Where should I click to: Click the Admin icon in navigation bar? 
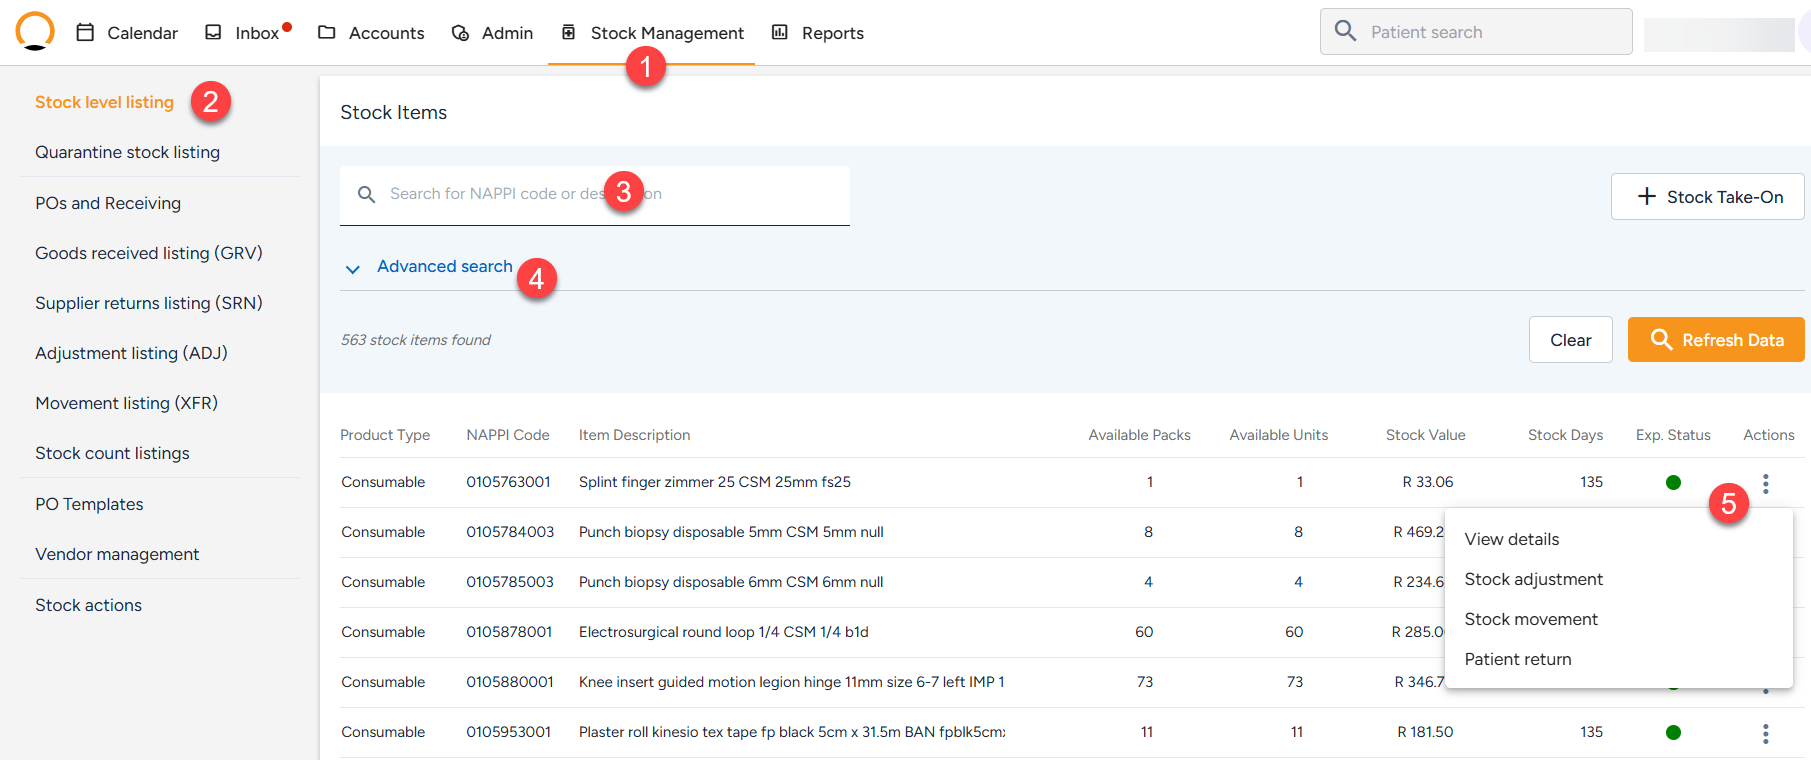pos(460,33)
